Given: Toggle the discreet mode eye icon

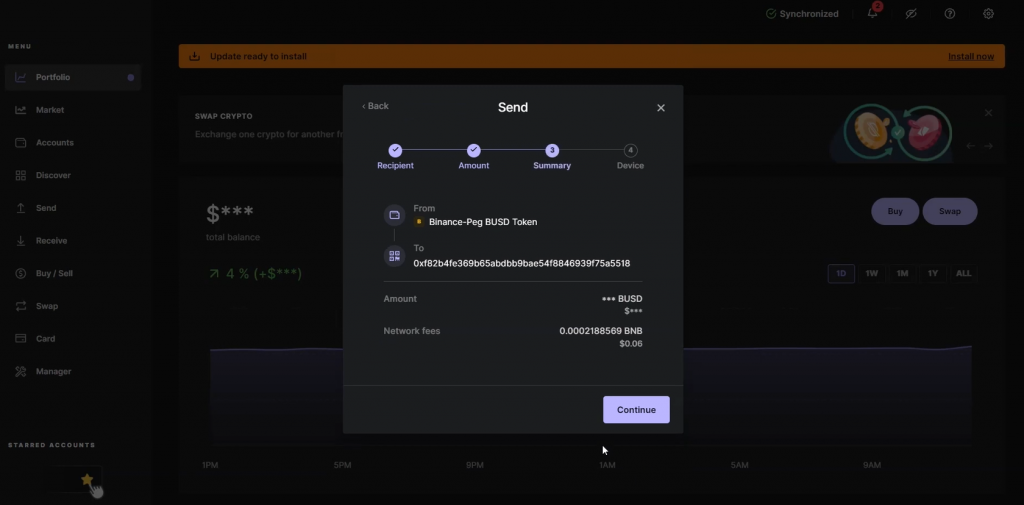Looking at the screenshot, I should click(911, 14).
